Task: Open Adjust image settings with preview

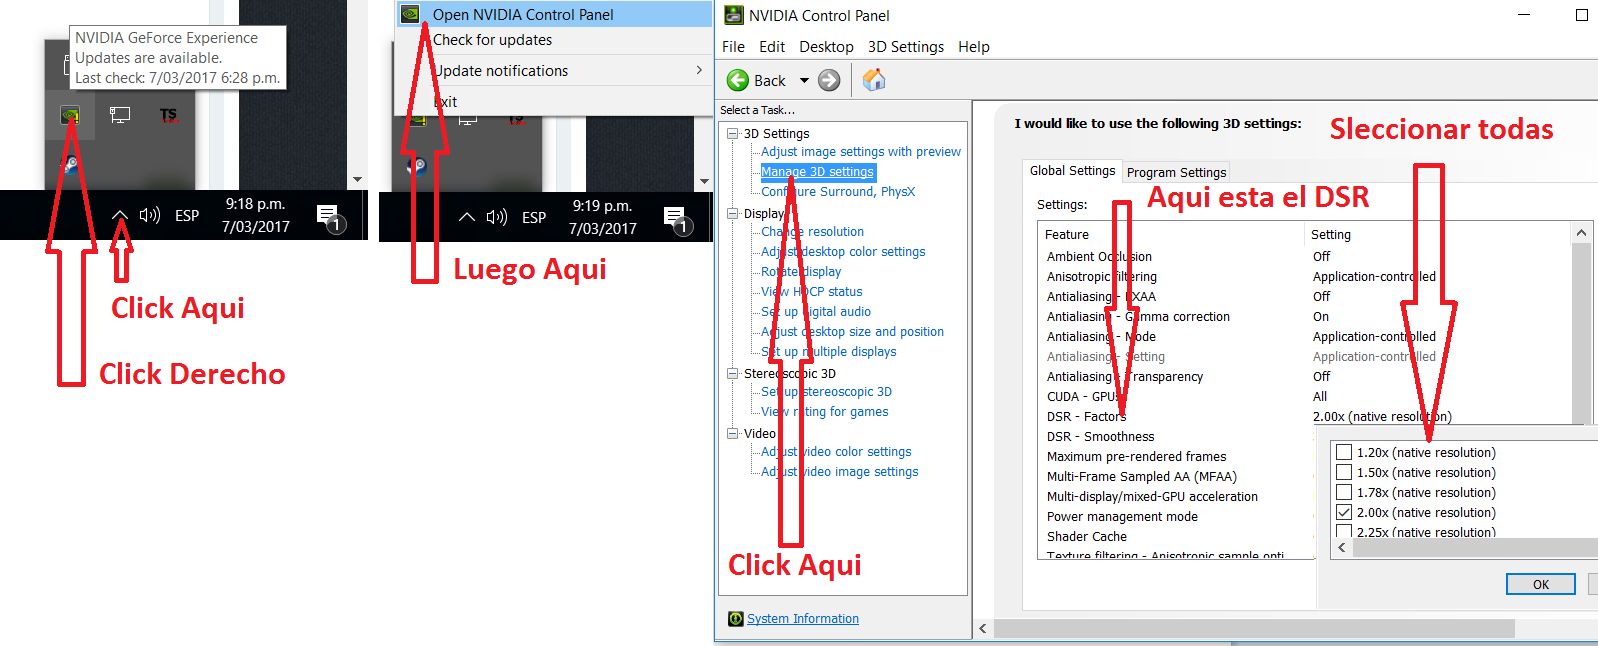Action: pyautogui.click(x=861, y=152)
